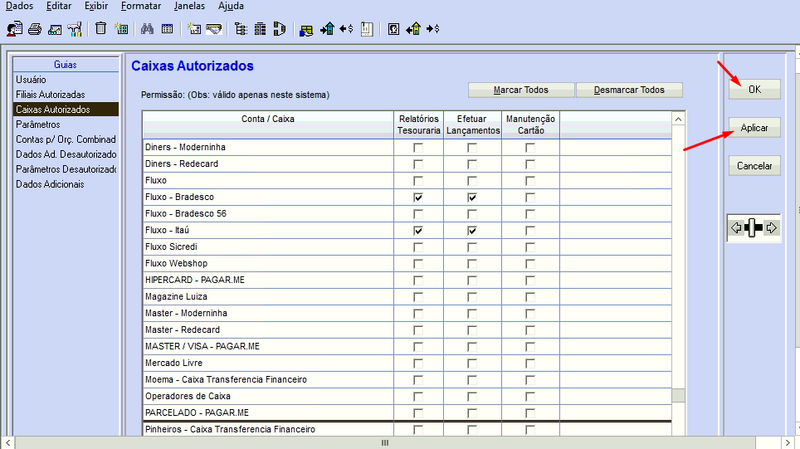Check Efetuar Lançamentos for Mercado Livre
The width and height of the screenshot is (800, 449).
point(472,363)
